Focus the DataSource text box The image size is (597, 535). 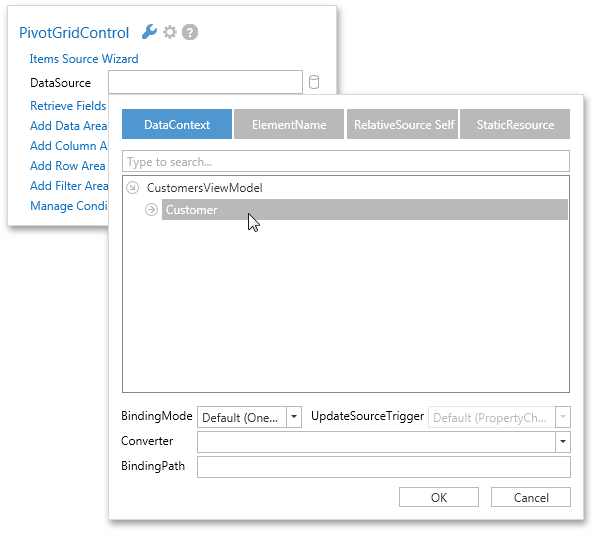click(x=205, y=82)
